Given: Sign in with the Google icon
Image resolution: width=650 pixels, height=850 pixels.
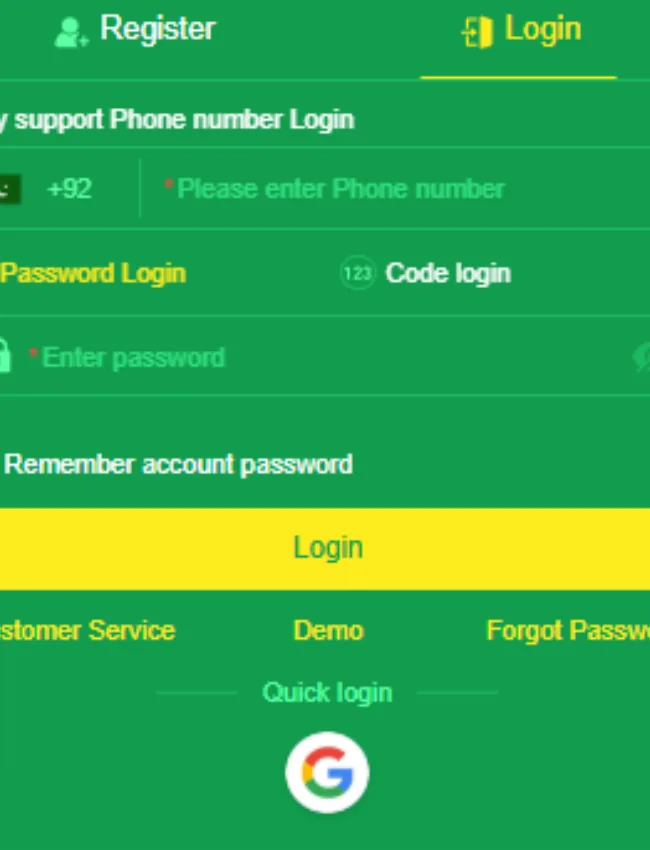Looking at the screenshot, I should (327, 772).
